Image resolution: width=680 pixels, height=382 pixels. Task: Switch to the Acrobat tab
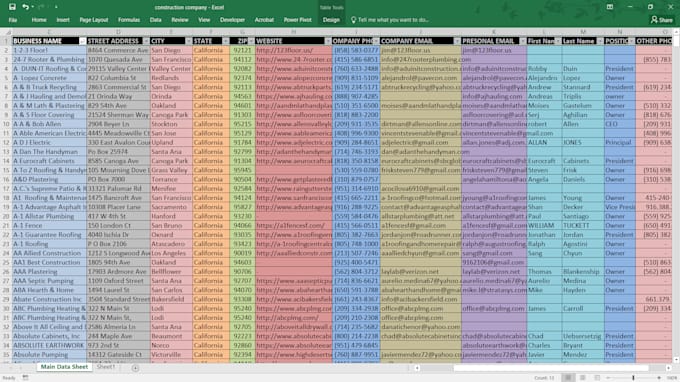[264, 20]
